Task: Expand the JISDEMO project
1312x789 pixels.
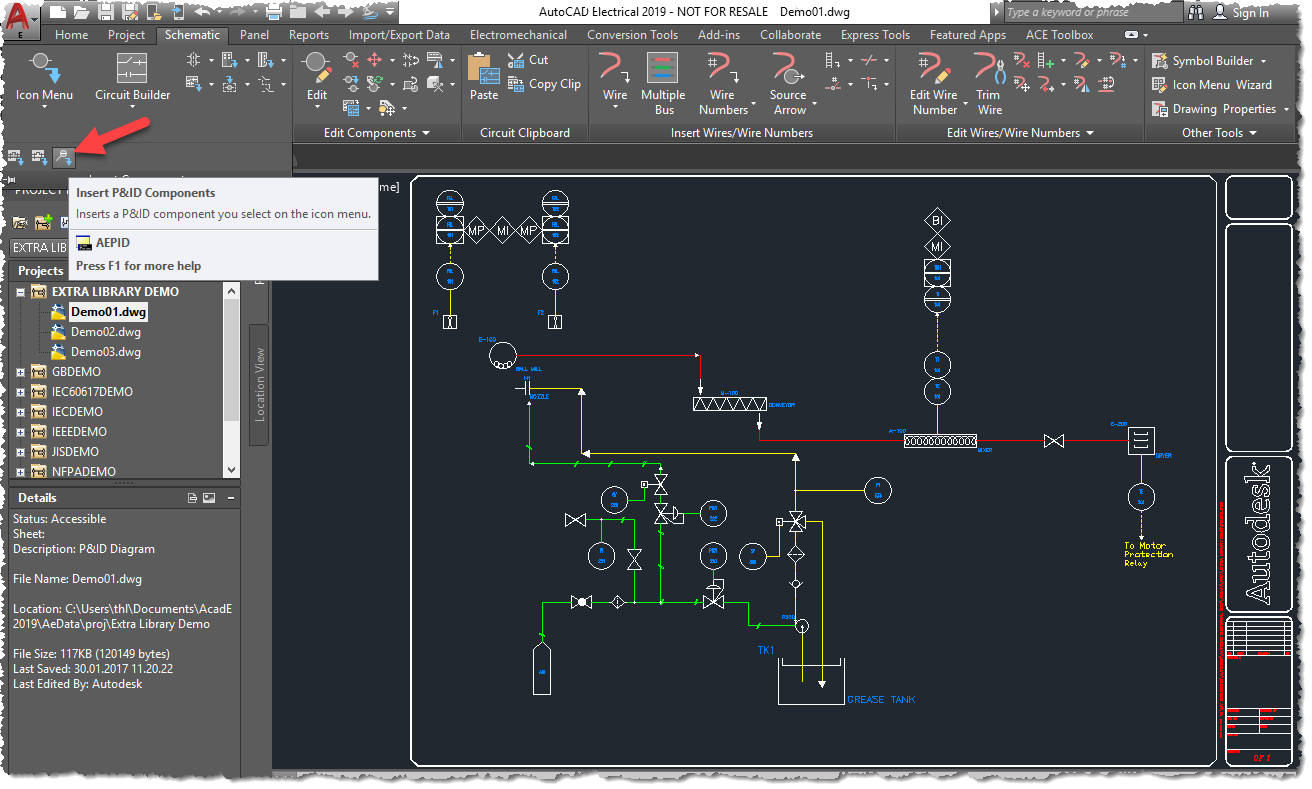Action: [20, 452]
